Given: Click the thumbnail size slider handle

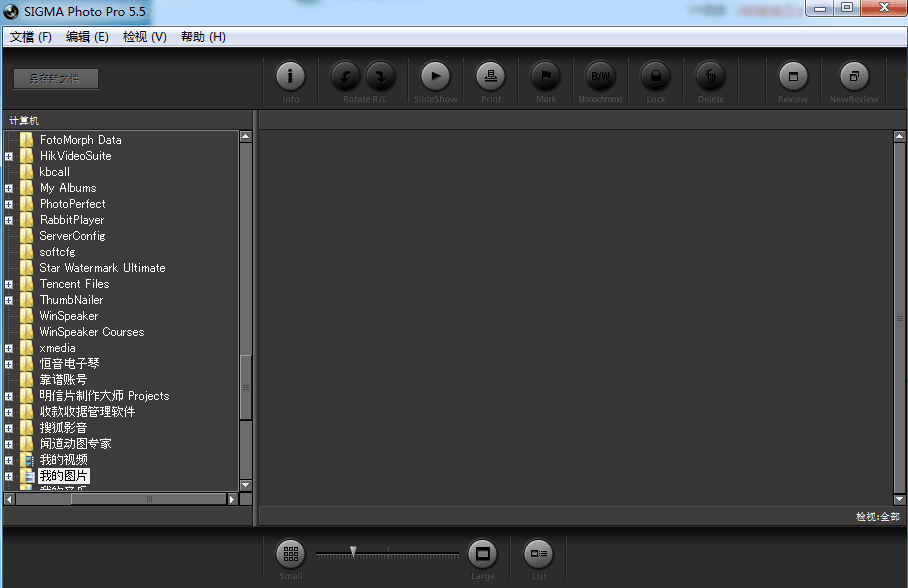Looking at the screenshot, I should (353, 552).
